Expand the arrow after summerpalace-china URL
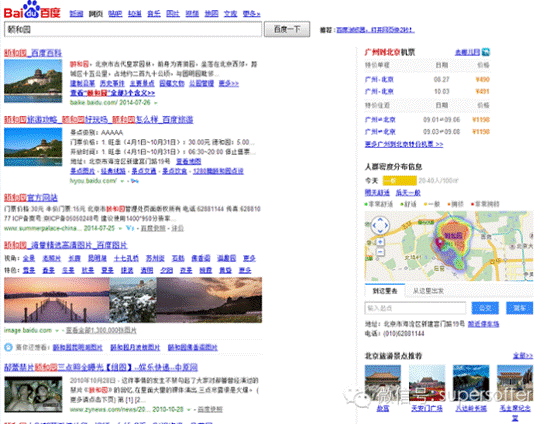This screenshot has height=424, width=550. [120, 228]
